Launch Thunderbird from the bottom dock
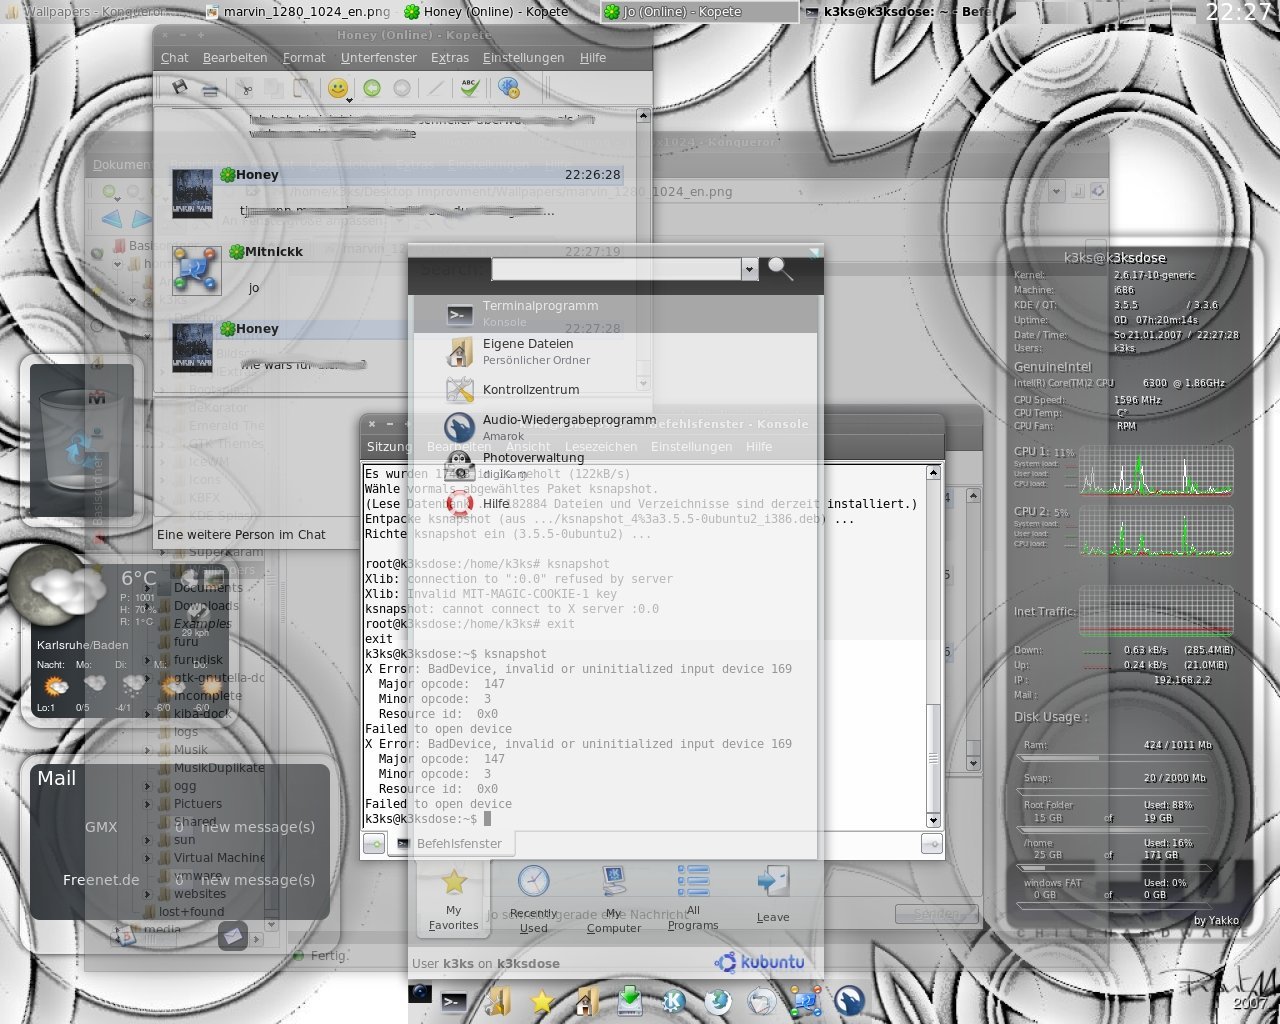Screen dimensions: 1280x1024 click(762, 1000)
